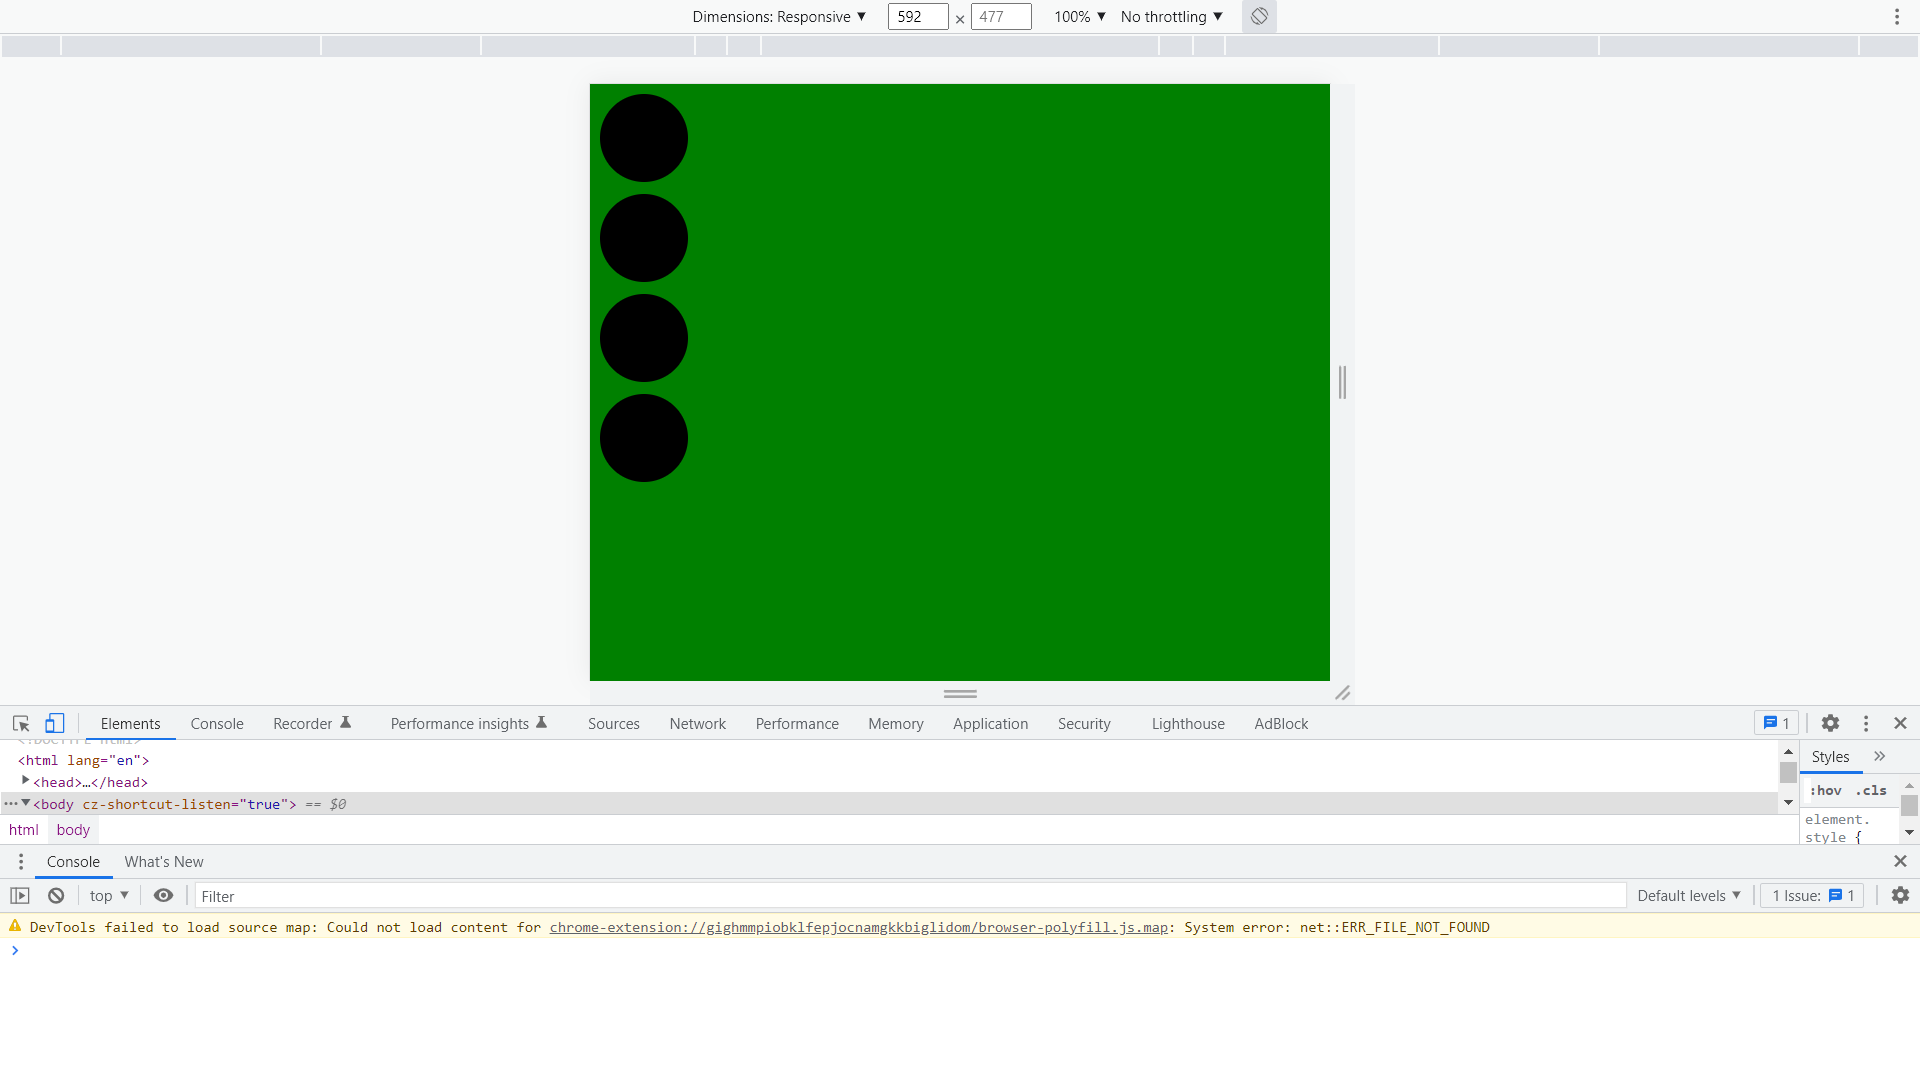
Task: Open console settings gear icon
Action: [x=1900, y=896]
